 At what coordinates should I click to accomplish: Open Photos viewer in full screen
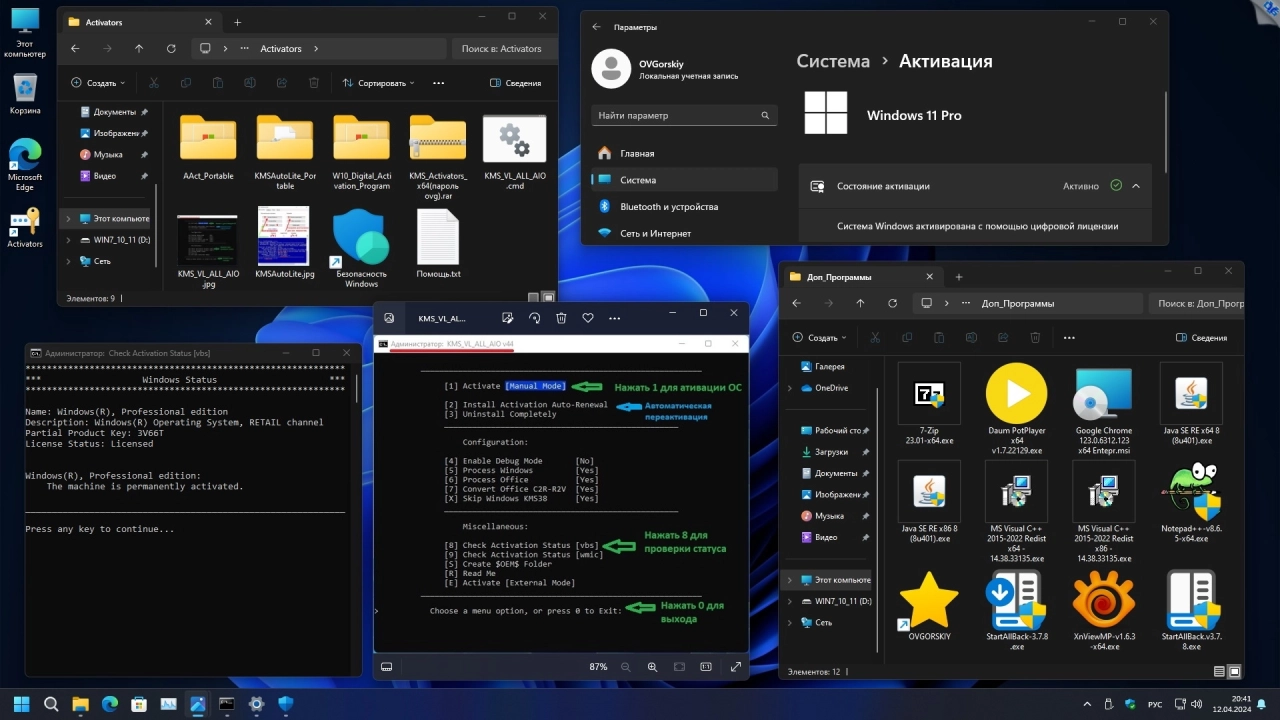(x=736, y=666)
